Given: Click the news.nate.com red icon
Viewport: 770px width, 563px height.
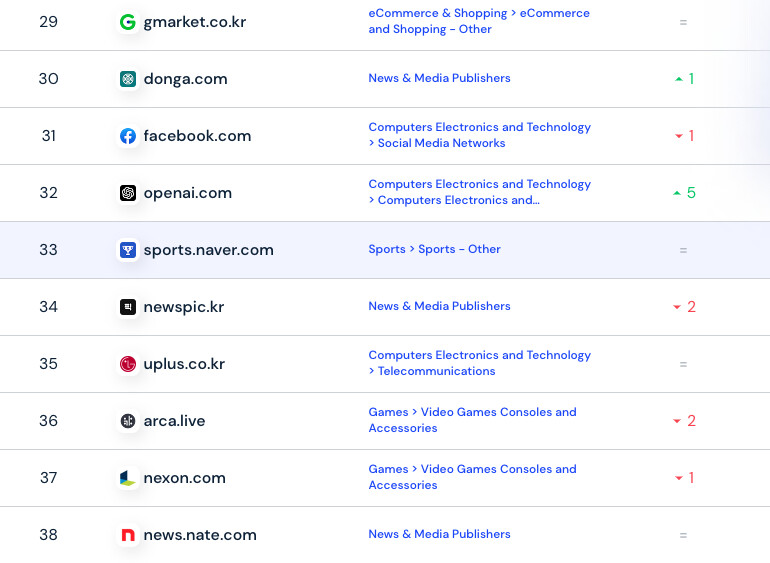Looking at the screenshot, I should point(128,535).
